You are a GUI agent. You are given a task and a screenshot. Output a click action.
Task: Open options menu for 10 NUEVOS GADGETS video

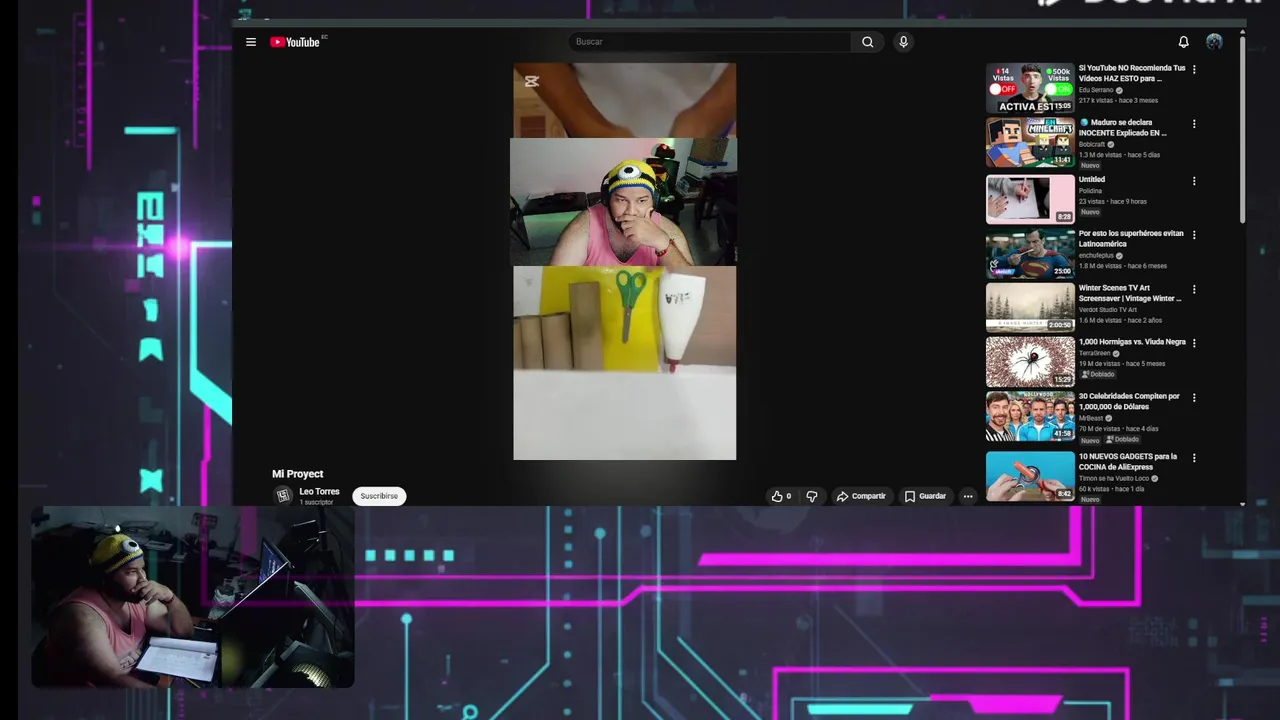tap(1194, 458)
